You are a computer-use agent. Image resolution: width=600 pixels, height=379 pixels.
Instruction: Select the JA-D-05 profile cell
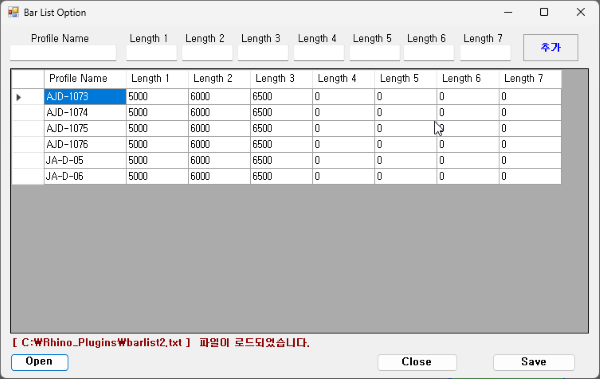click(85, 160)
